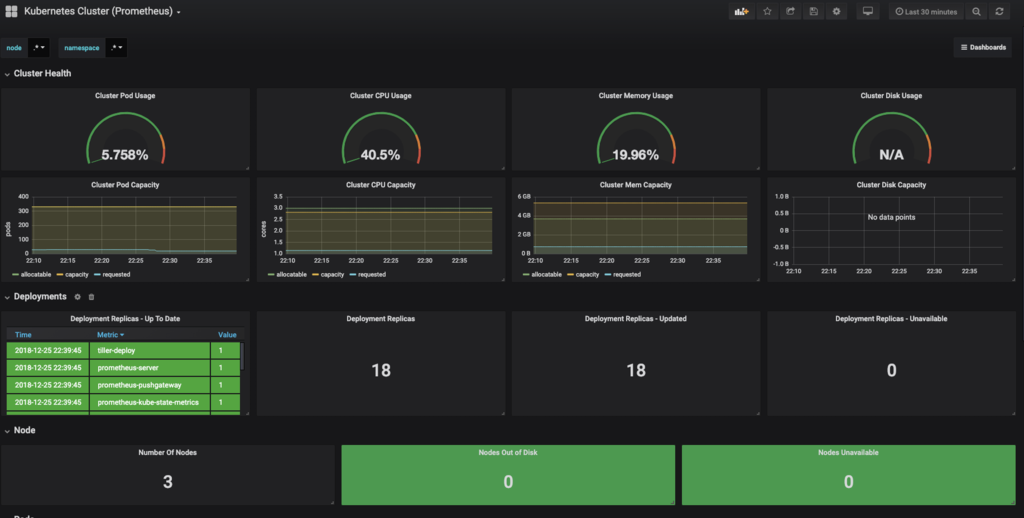
Task: Sort table by the Metric column header
Action: tap(110, 334)
